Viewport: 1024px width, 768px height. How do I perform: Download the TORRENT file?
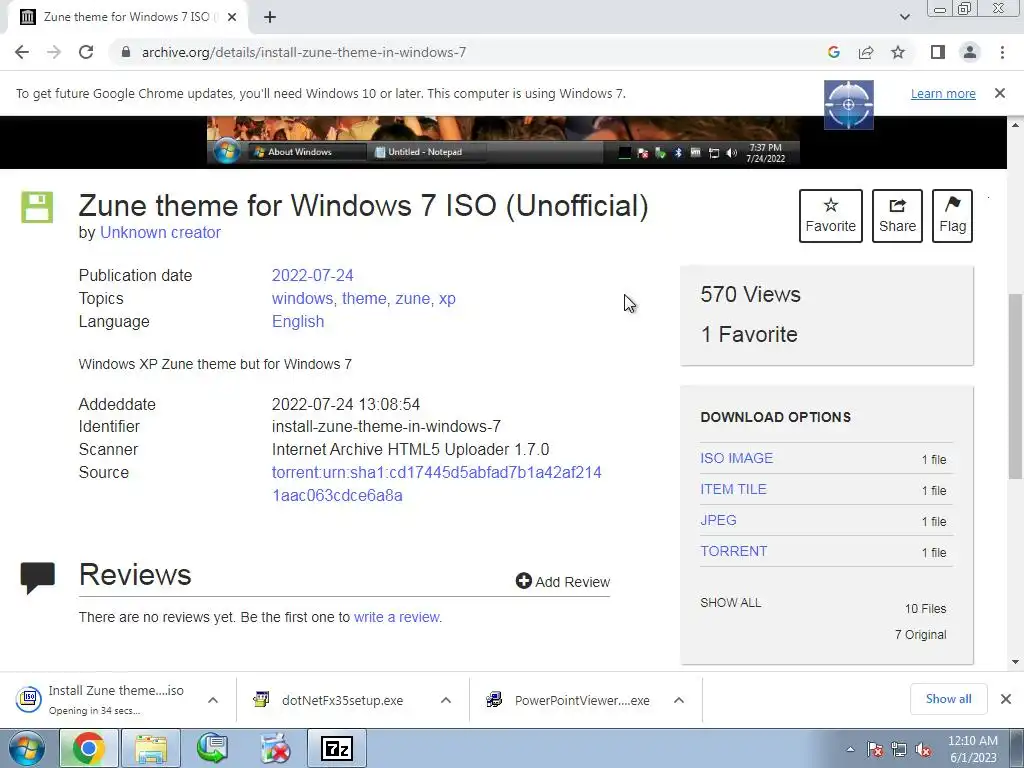[733, 551]
